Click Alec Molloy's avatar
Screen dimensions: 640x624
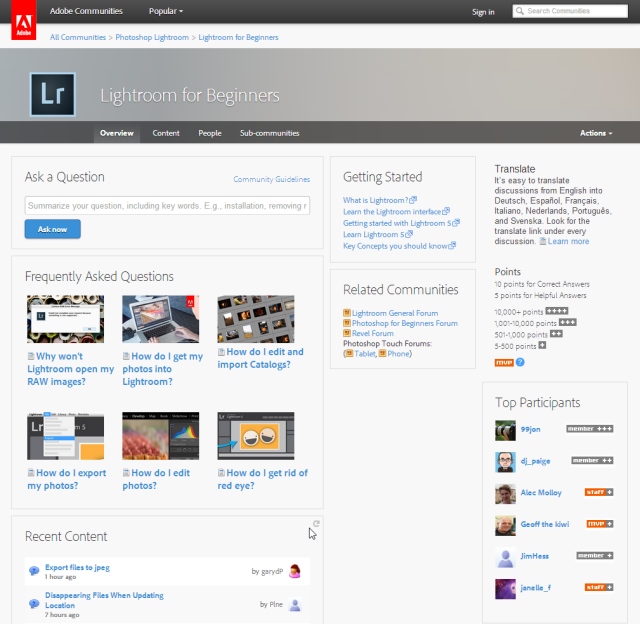[505, 494]
